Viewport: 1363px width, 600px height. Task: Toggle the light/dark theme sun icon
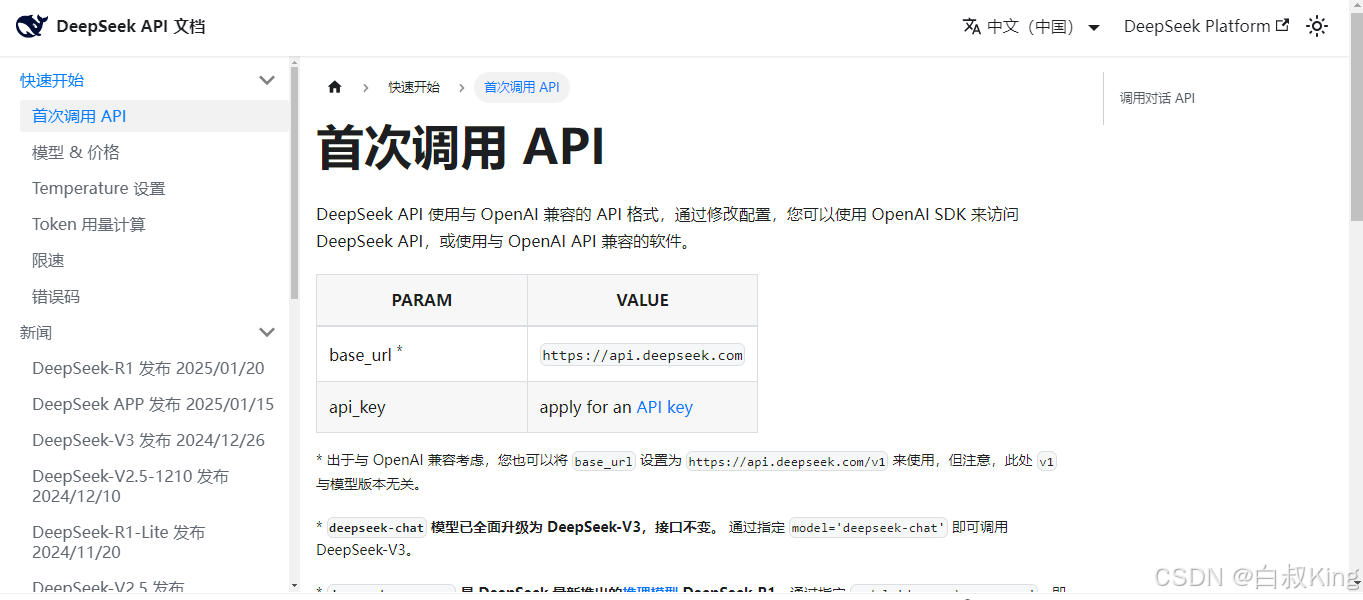click(1317, 27)
